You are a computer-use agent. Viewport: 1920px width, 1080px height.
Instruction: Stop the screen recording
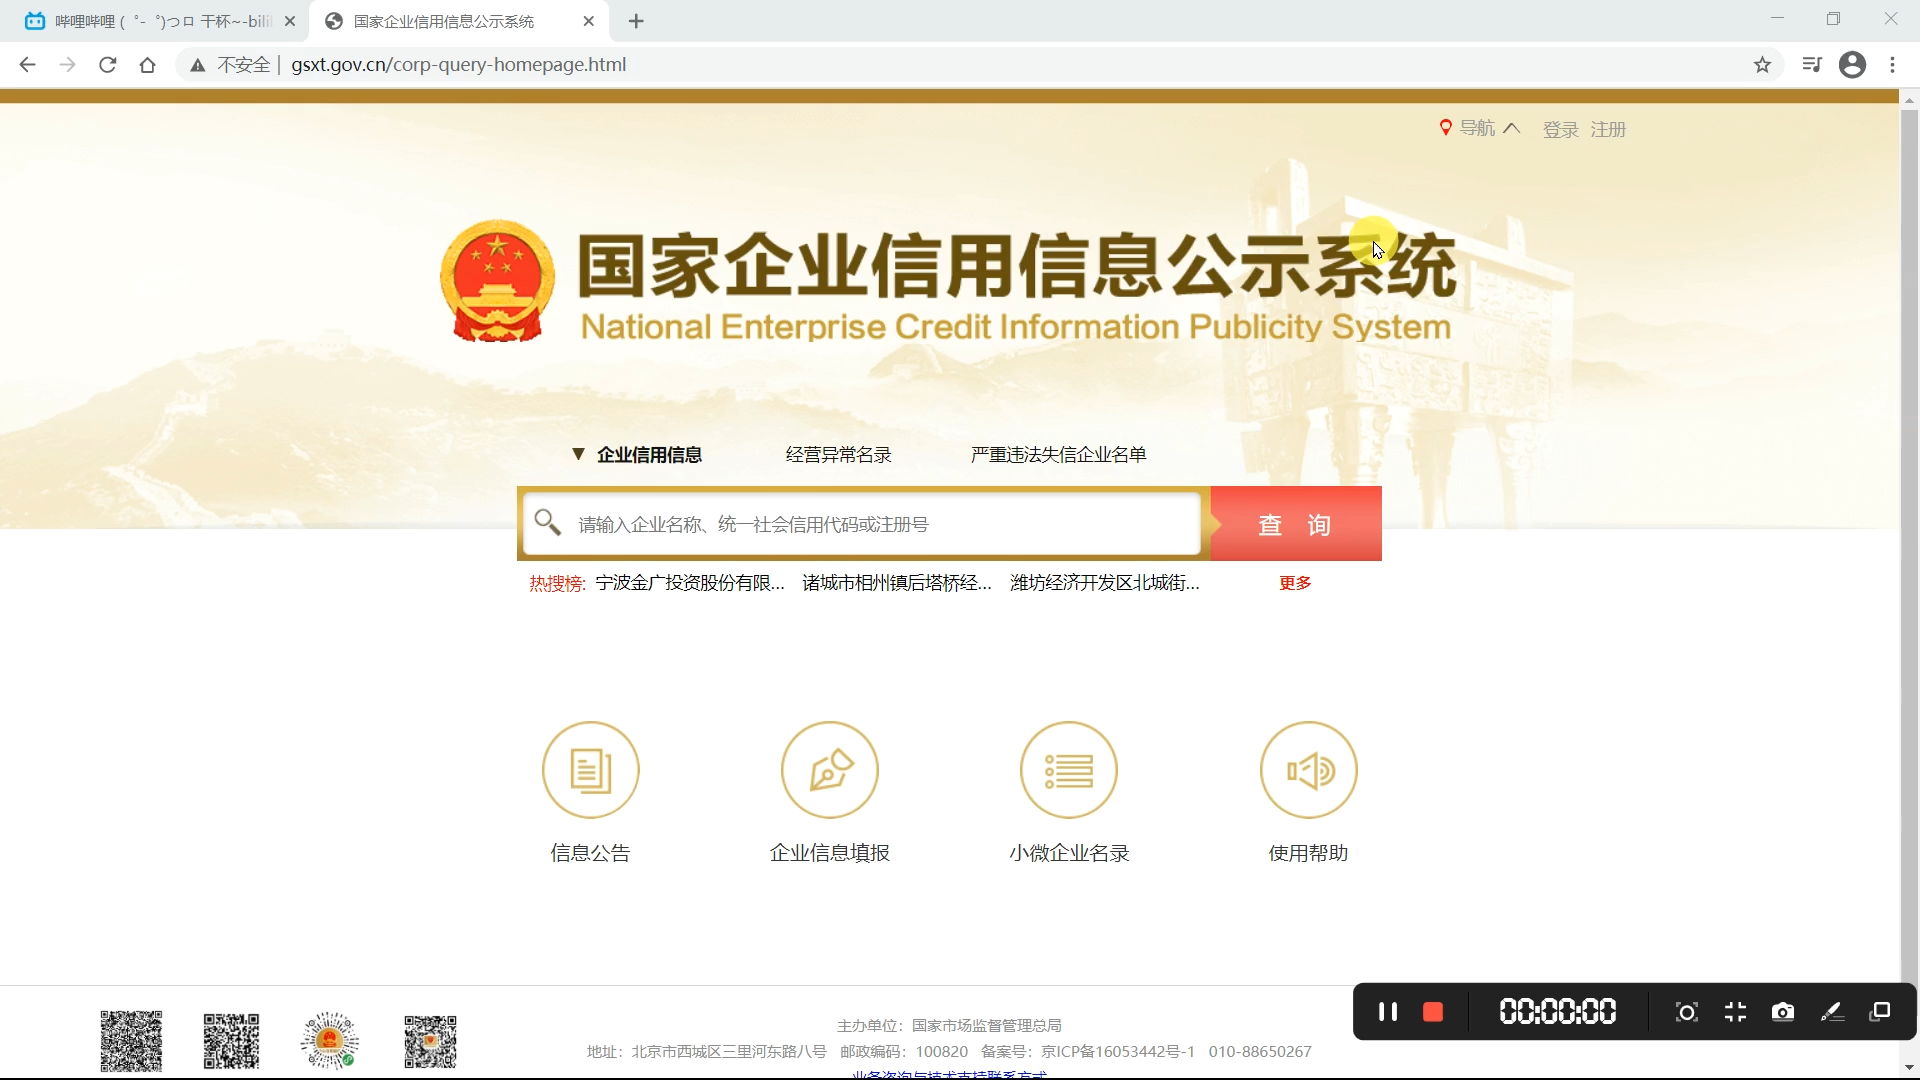coord(1433,1012)
